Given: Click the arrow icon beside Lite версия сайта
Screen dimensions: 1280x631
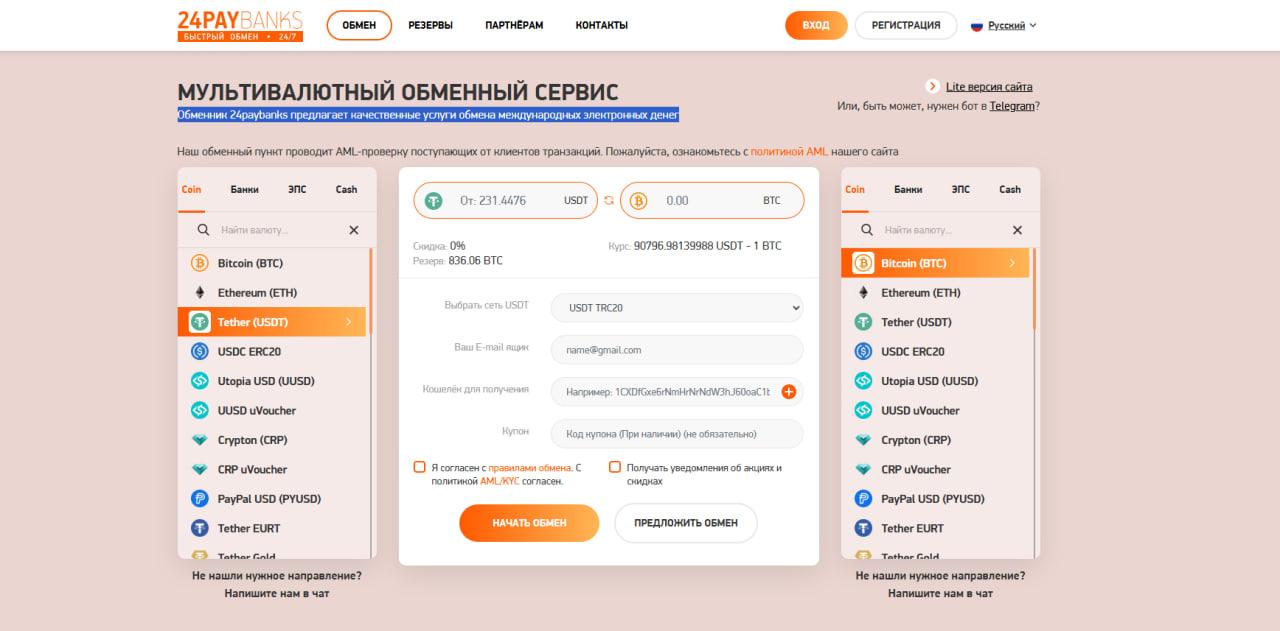Looking at the screenshot, I should point(933,86).
